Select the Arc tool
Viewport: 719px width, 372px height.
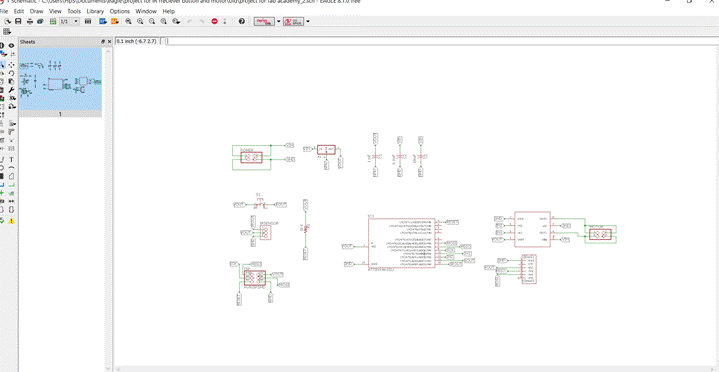pyautogui.click(x=12, y=167)
